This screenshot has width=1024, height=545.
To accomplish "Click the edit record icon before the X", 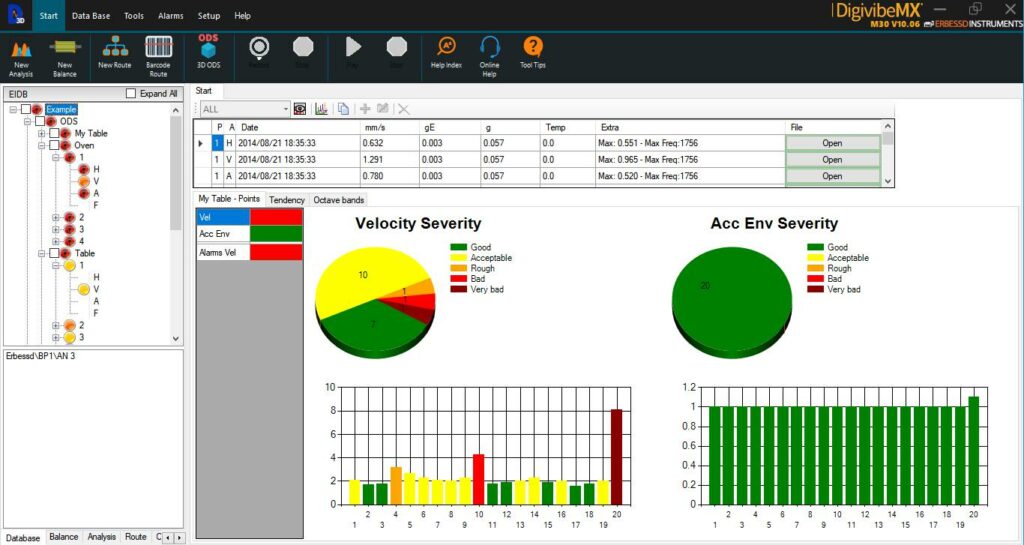I will (x=383, y=109).
